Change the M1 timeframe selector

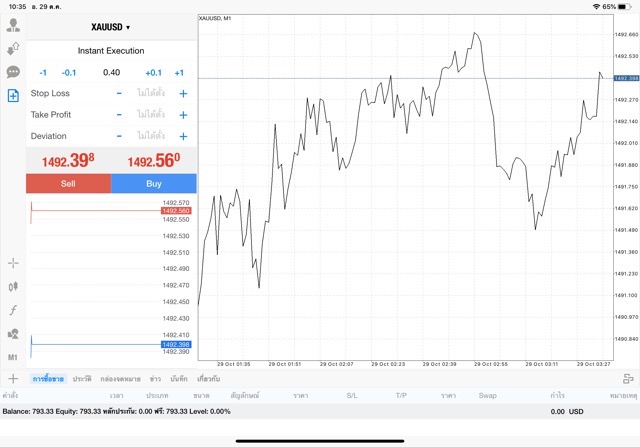click(x=13, y=357)
